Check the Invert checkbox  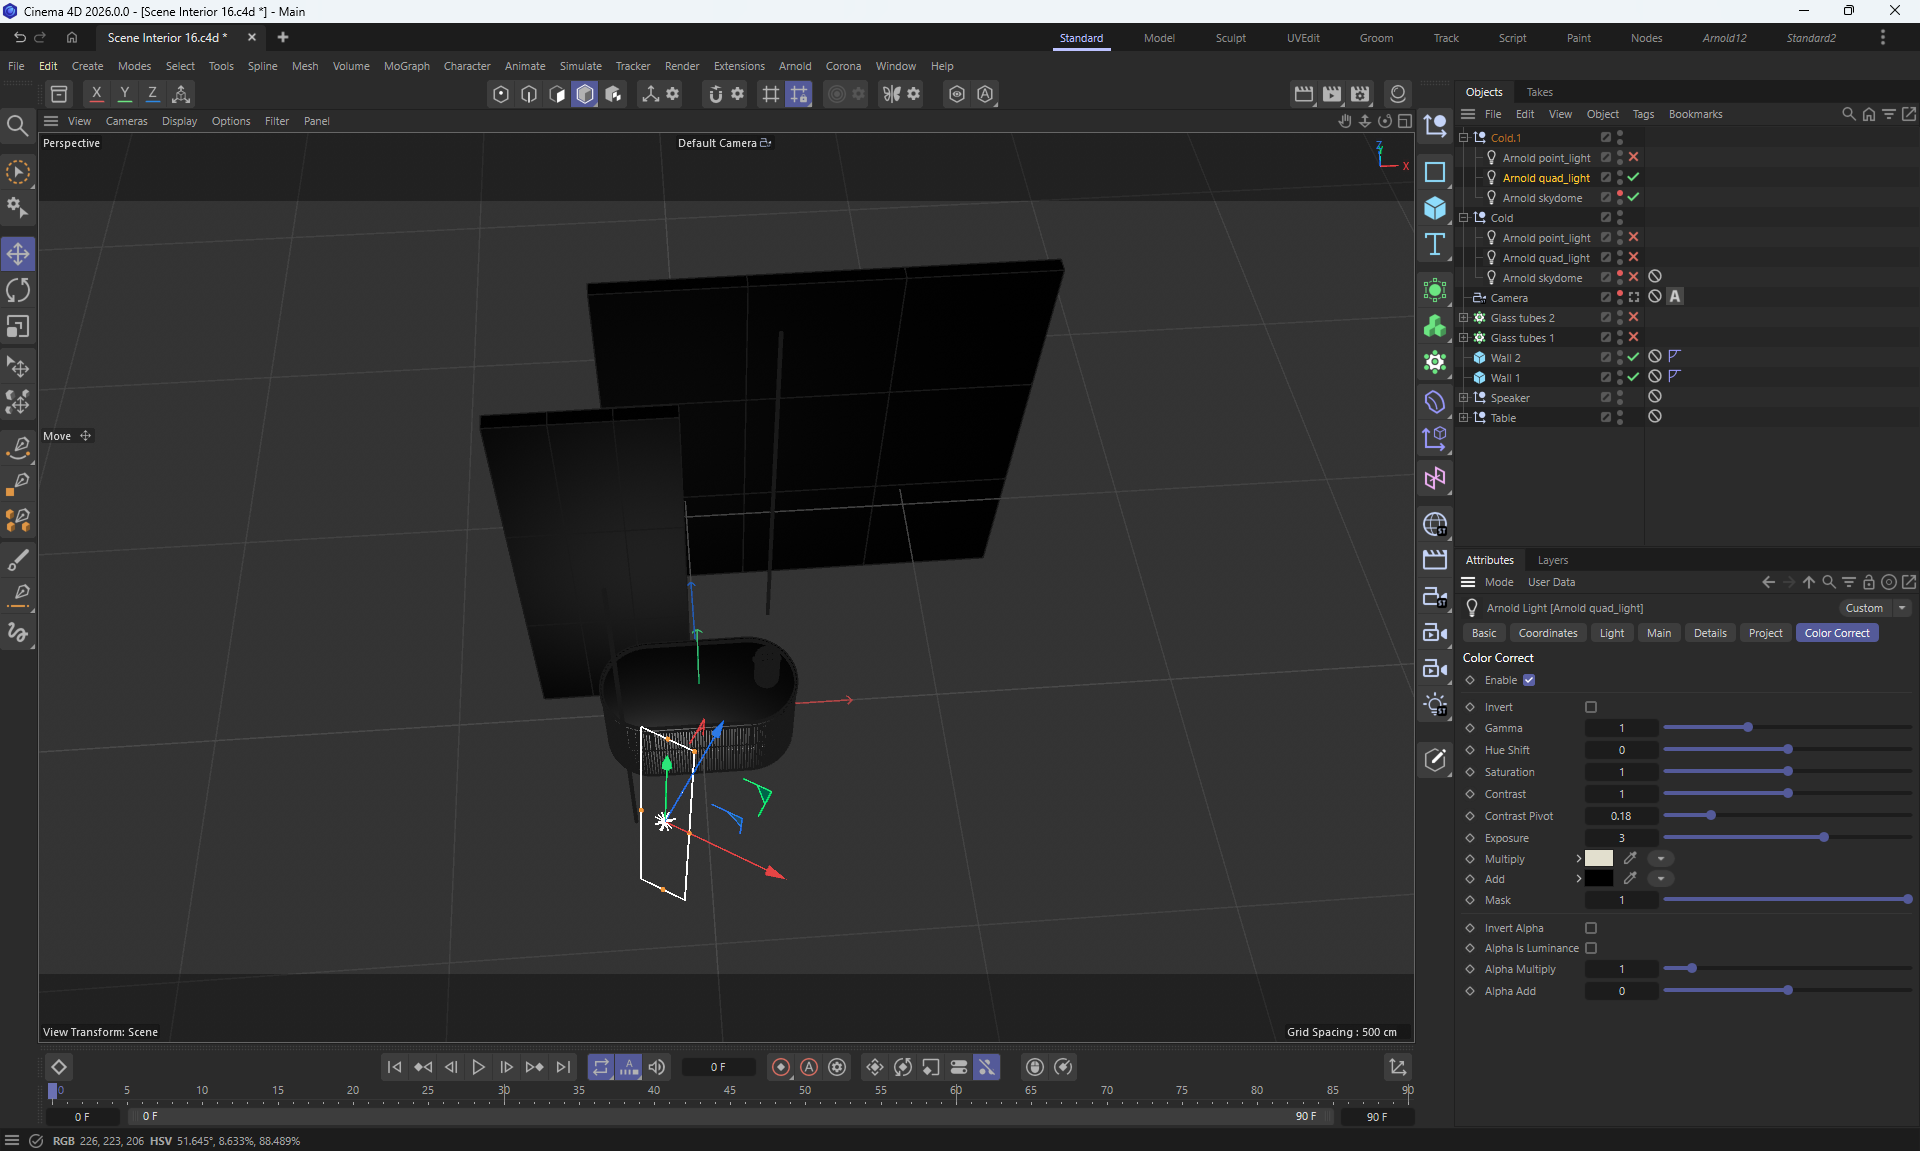click(x=1591, y=707)
